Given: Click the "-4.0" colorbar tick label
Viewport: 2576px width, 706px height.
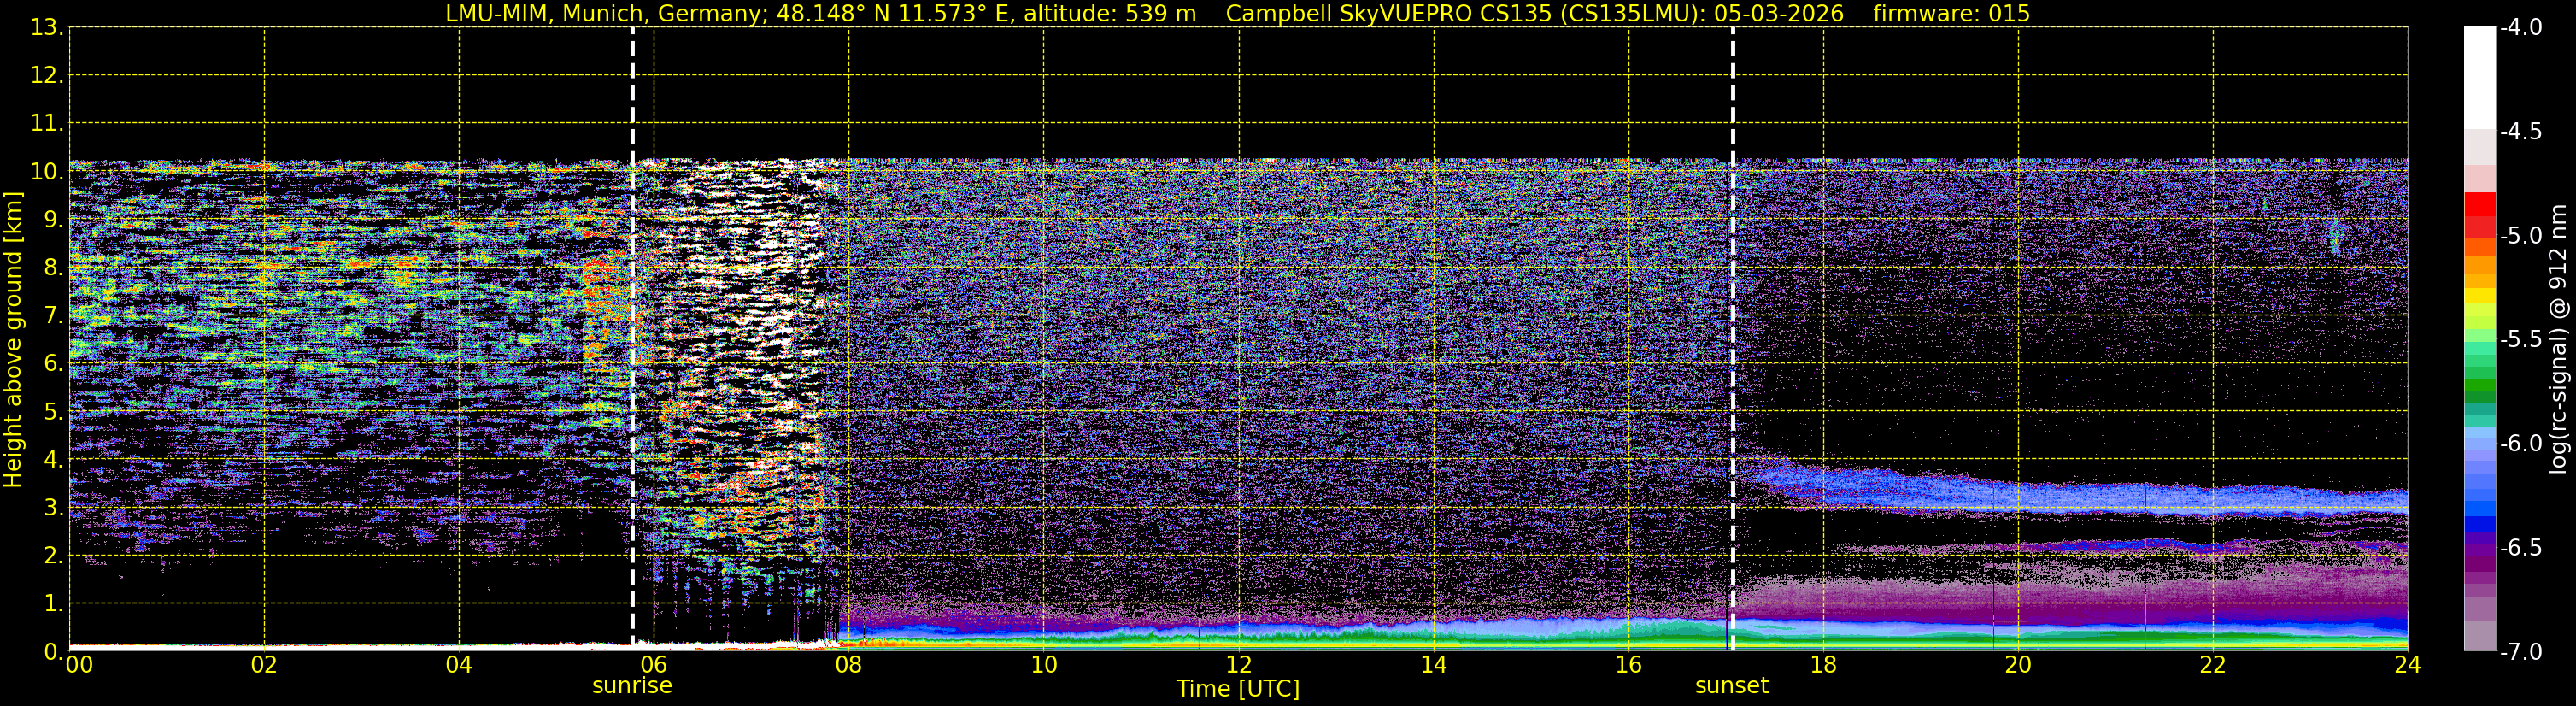Looking at the screenshot, I should tap(2521, 28).
